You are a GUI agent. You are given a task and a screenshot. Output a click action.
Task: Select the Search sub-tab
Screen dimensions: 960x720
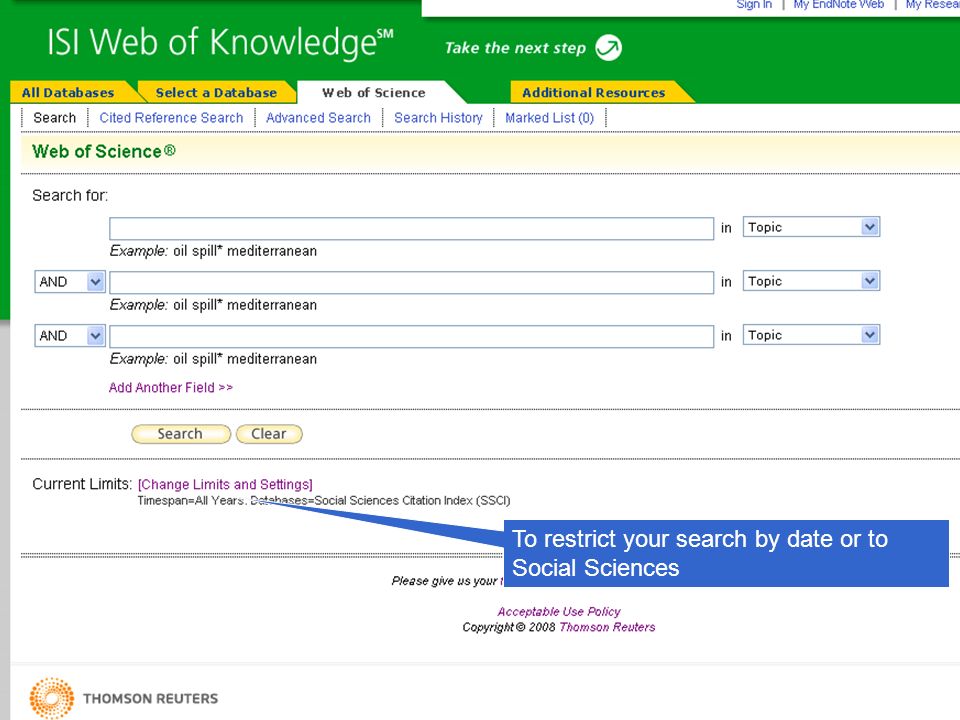point(54,118)
